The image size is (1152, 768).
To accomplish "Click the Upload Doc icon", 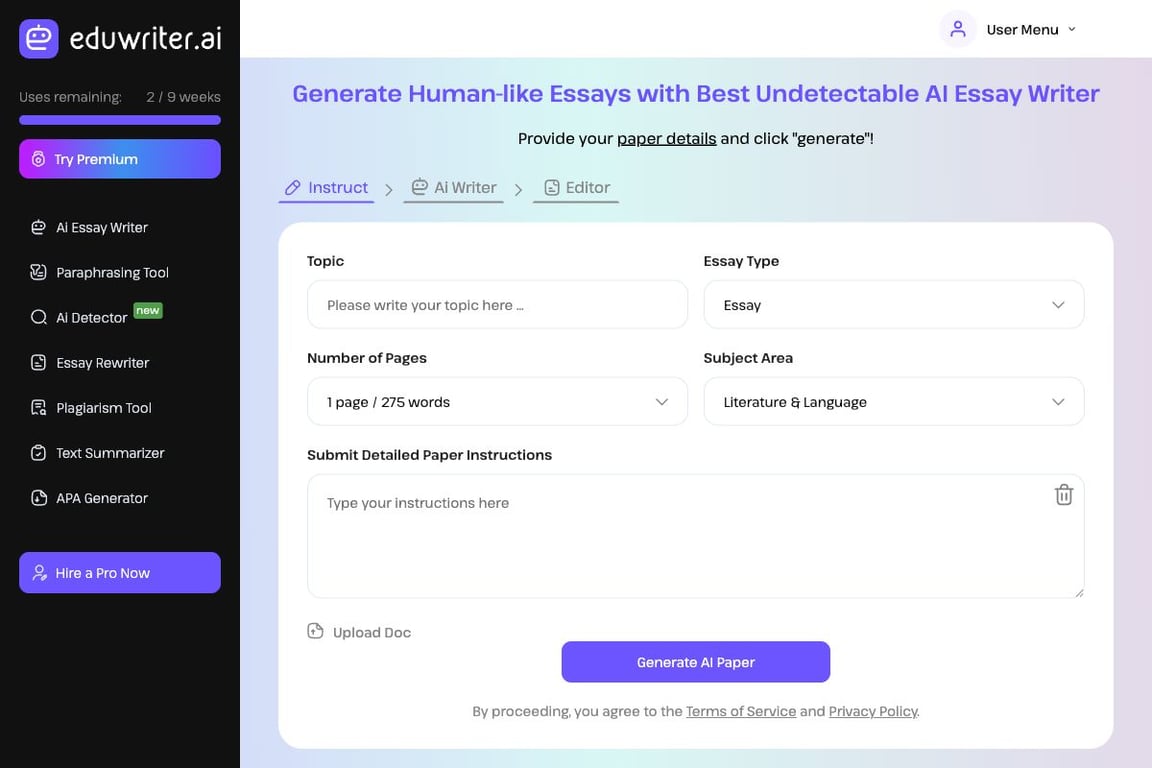I will pos(316,631).
